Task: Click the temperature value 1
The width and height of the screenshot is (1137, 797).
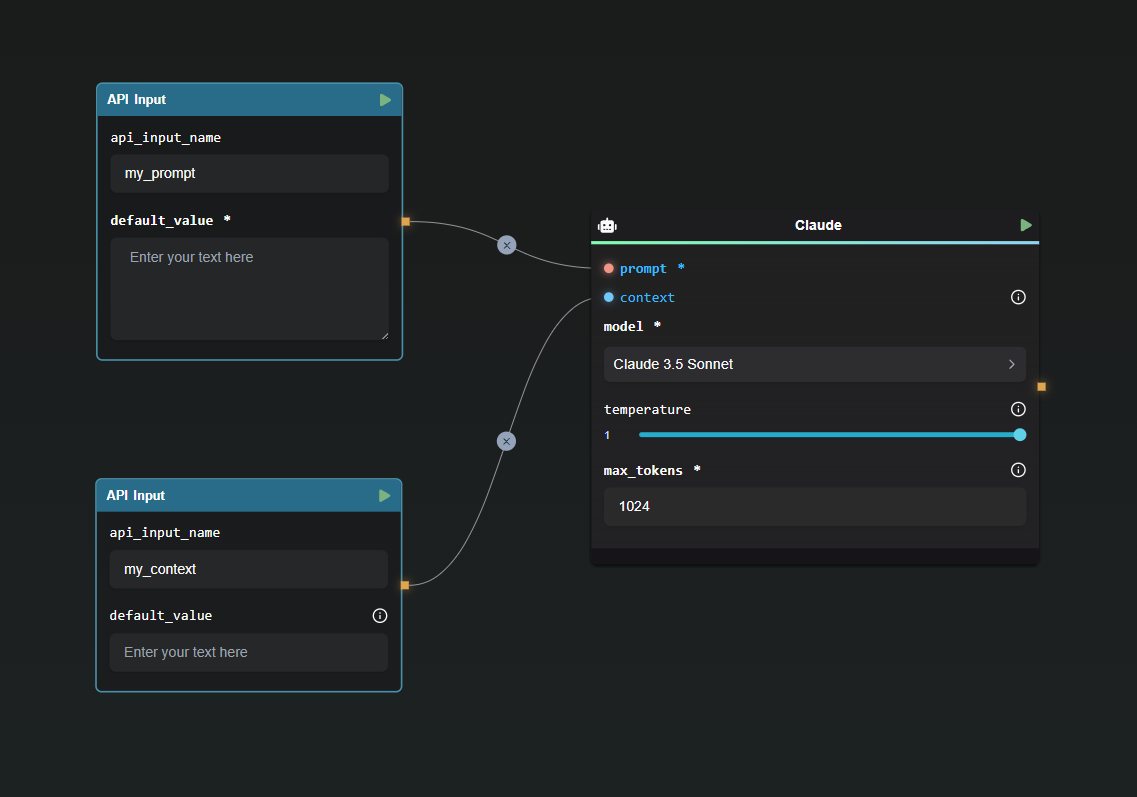Action: 607,435
